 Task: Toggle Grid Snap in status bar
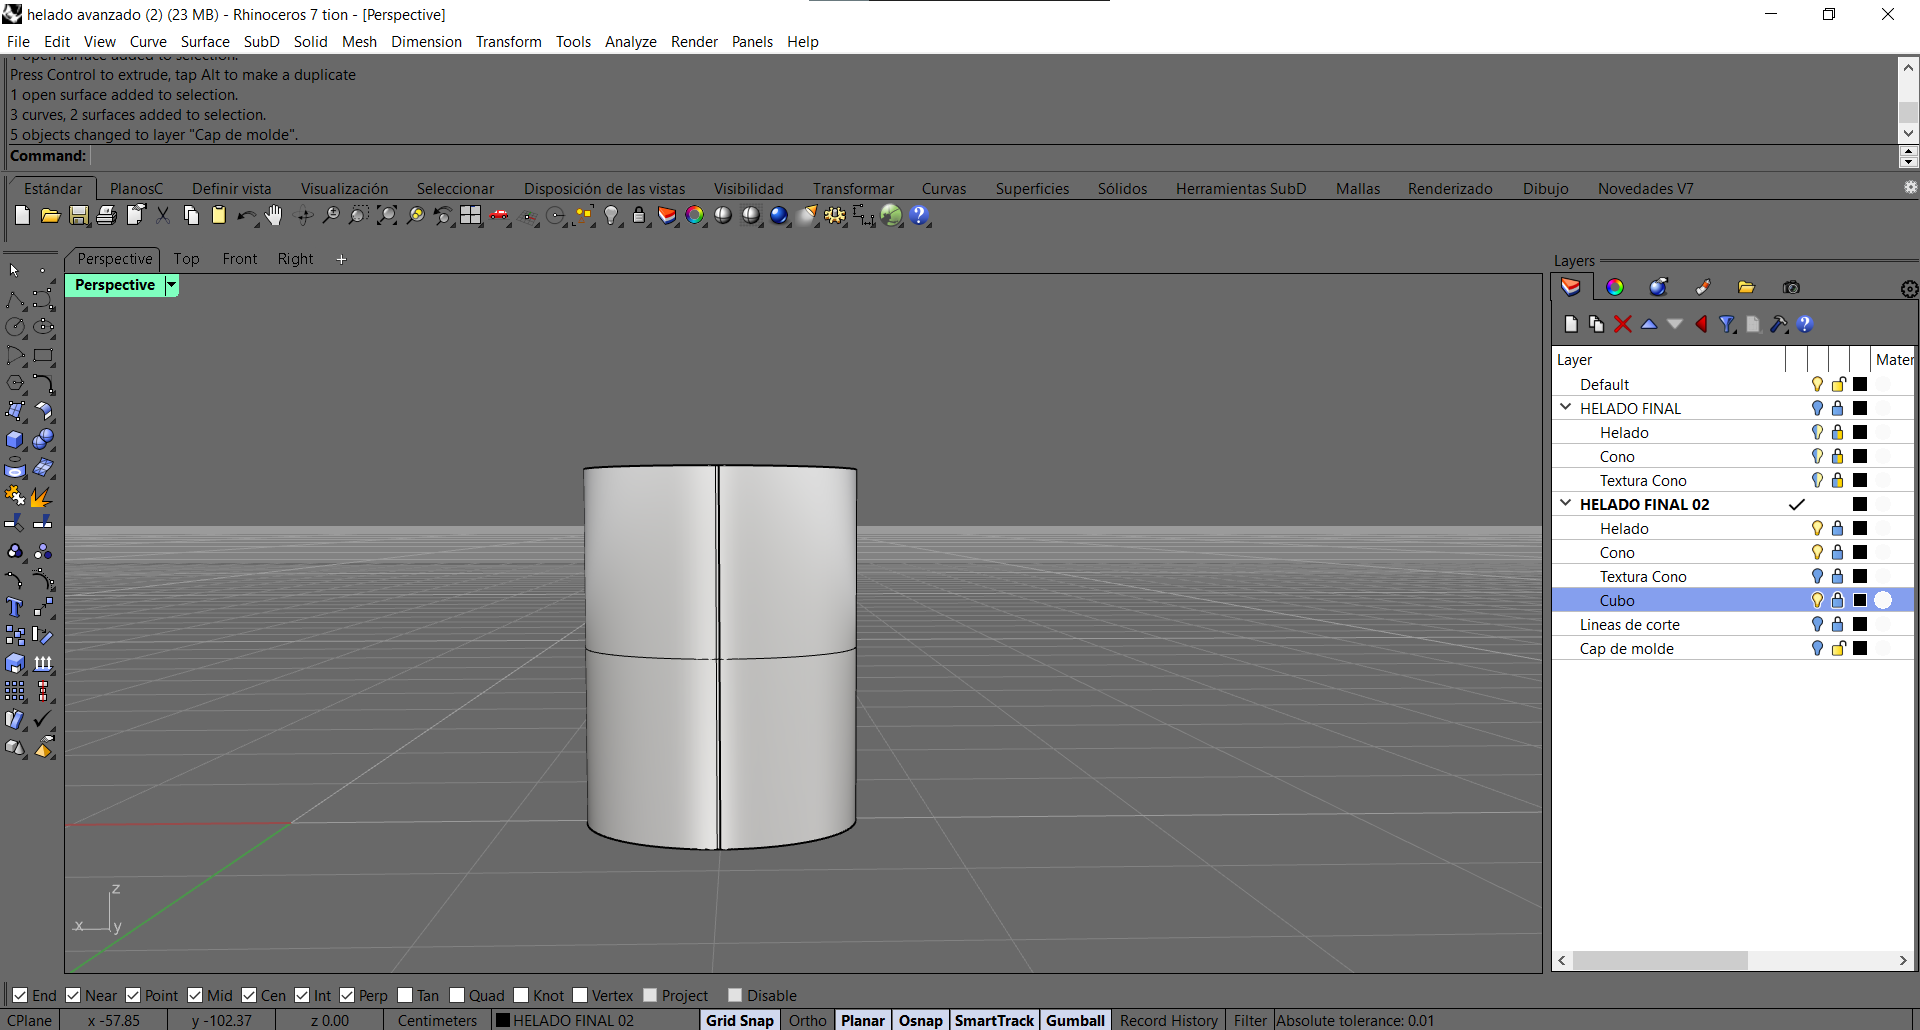[740, 1020]
